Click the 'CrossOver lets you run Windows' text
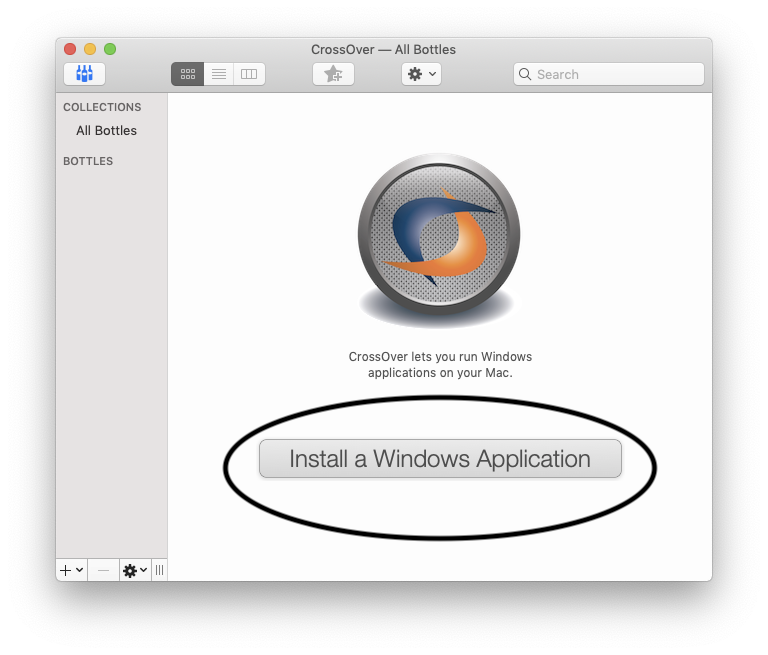Viewport: 768px width, 655px height. [440, 356]
